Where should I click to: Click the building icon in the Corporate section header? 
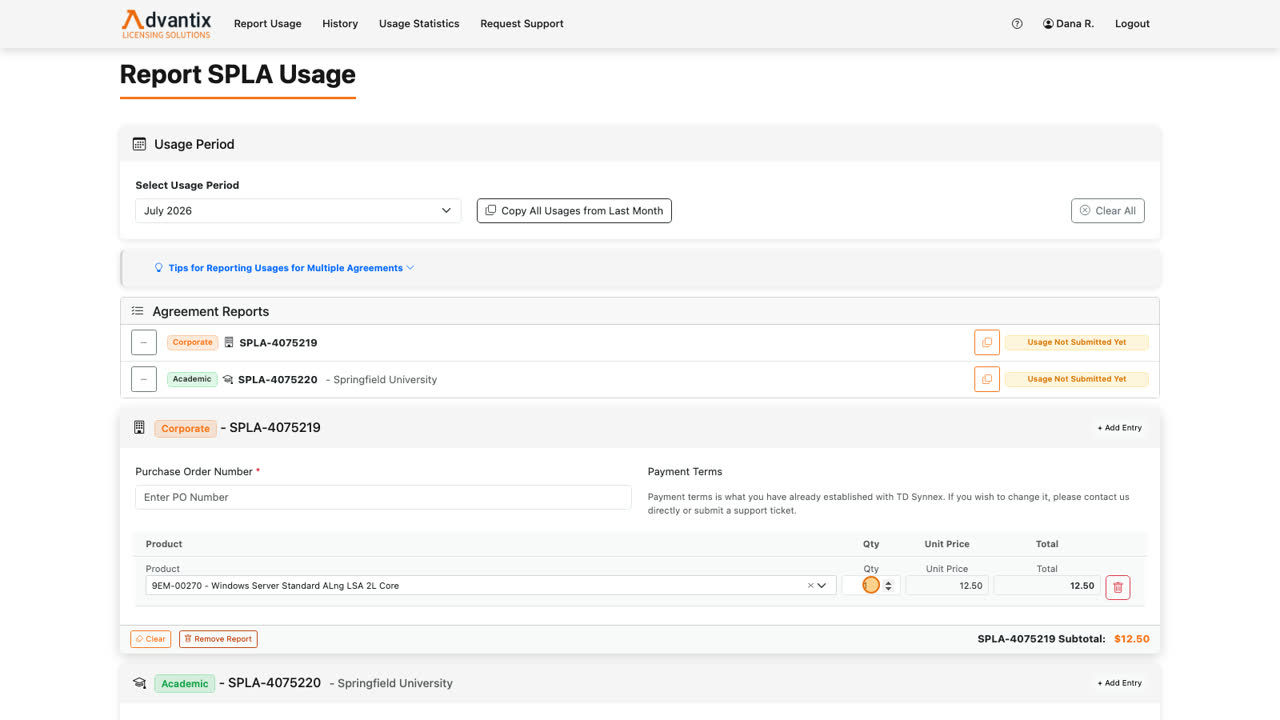click(x=139, y=428)
